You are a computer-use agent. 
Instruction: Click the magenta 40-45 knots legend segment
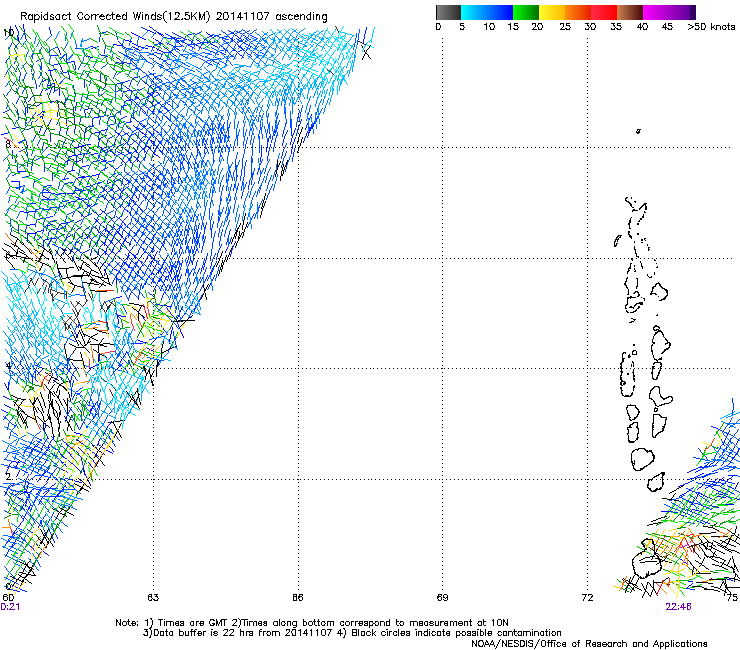coord(656,12)
